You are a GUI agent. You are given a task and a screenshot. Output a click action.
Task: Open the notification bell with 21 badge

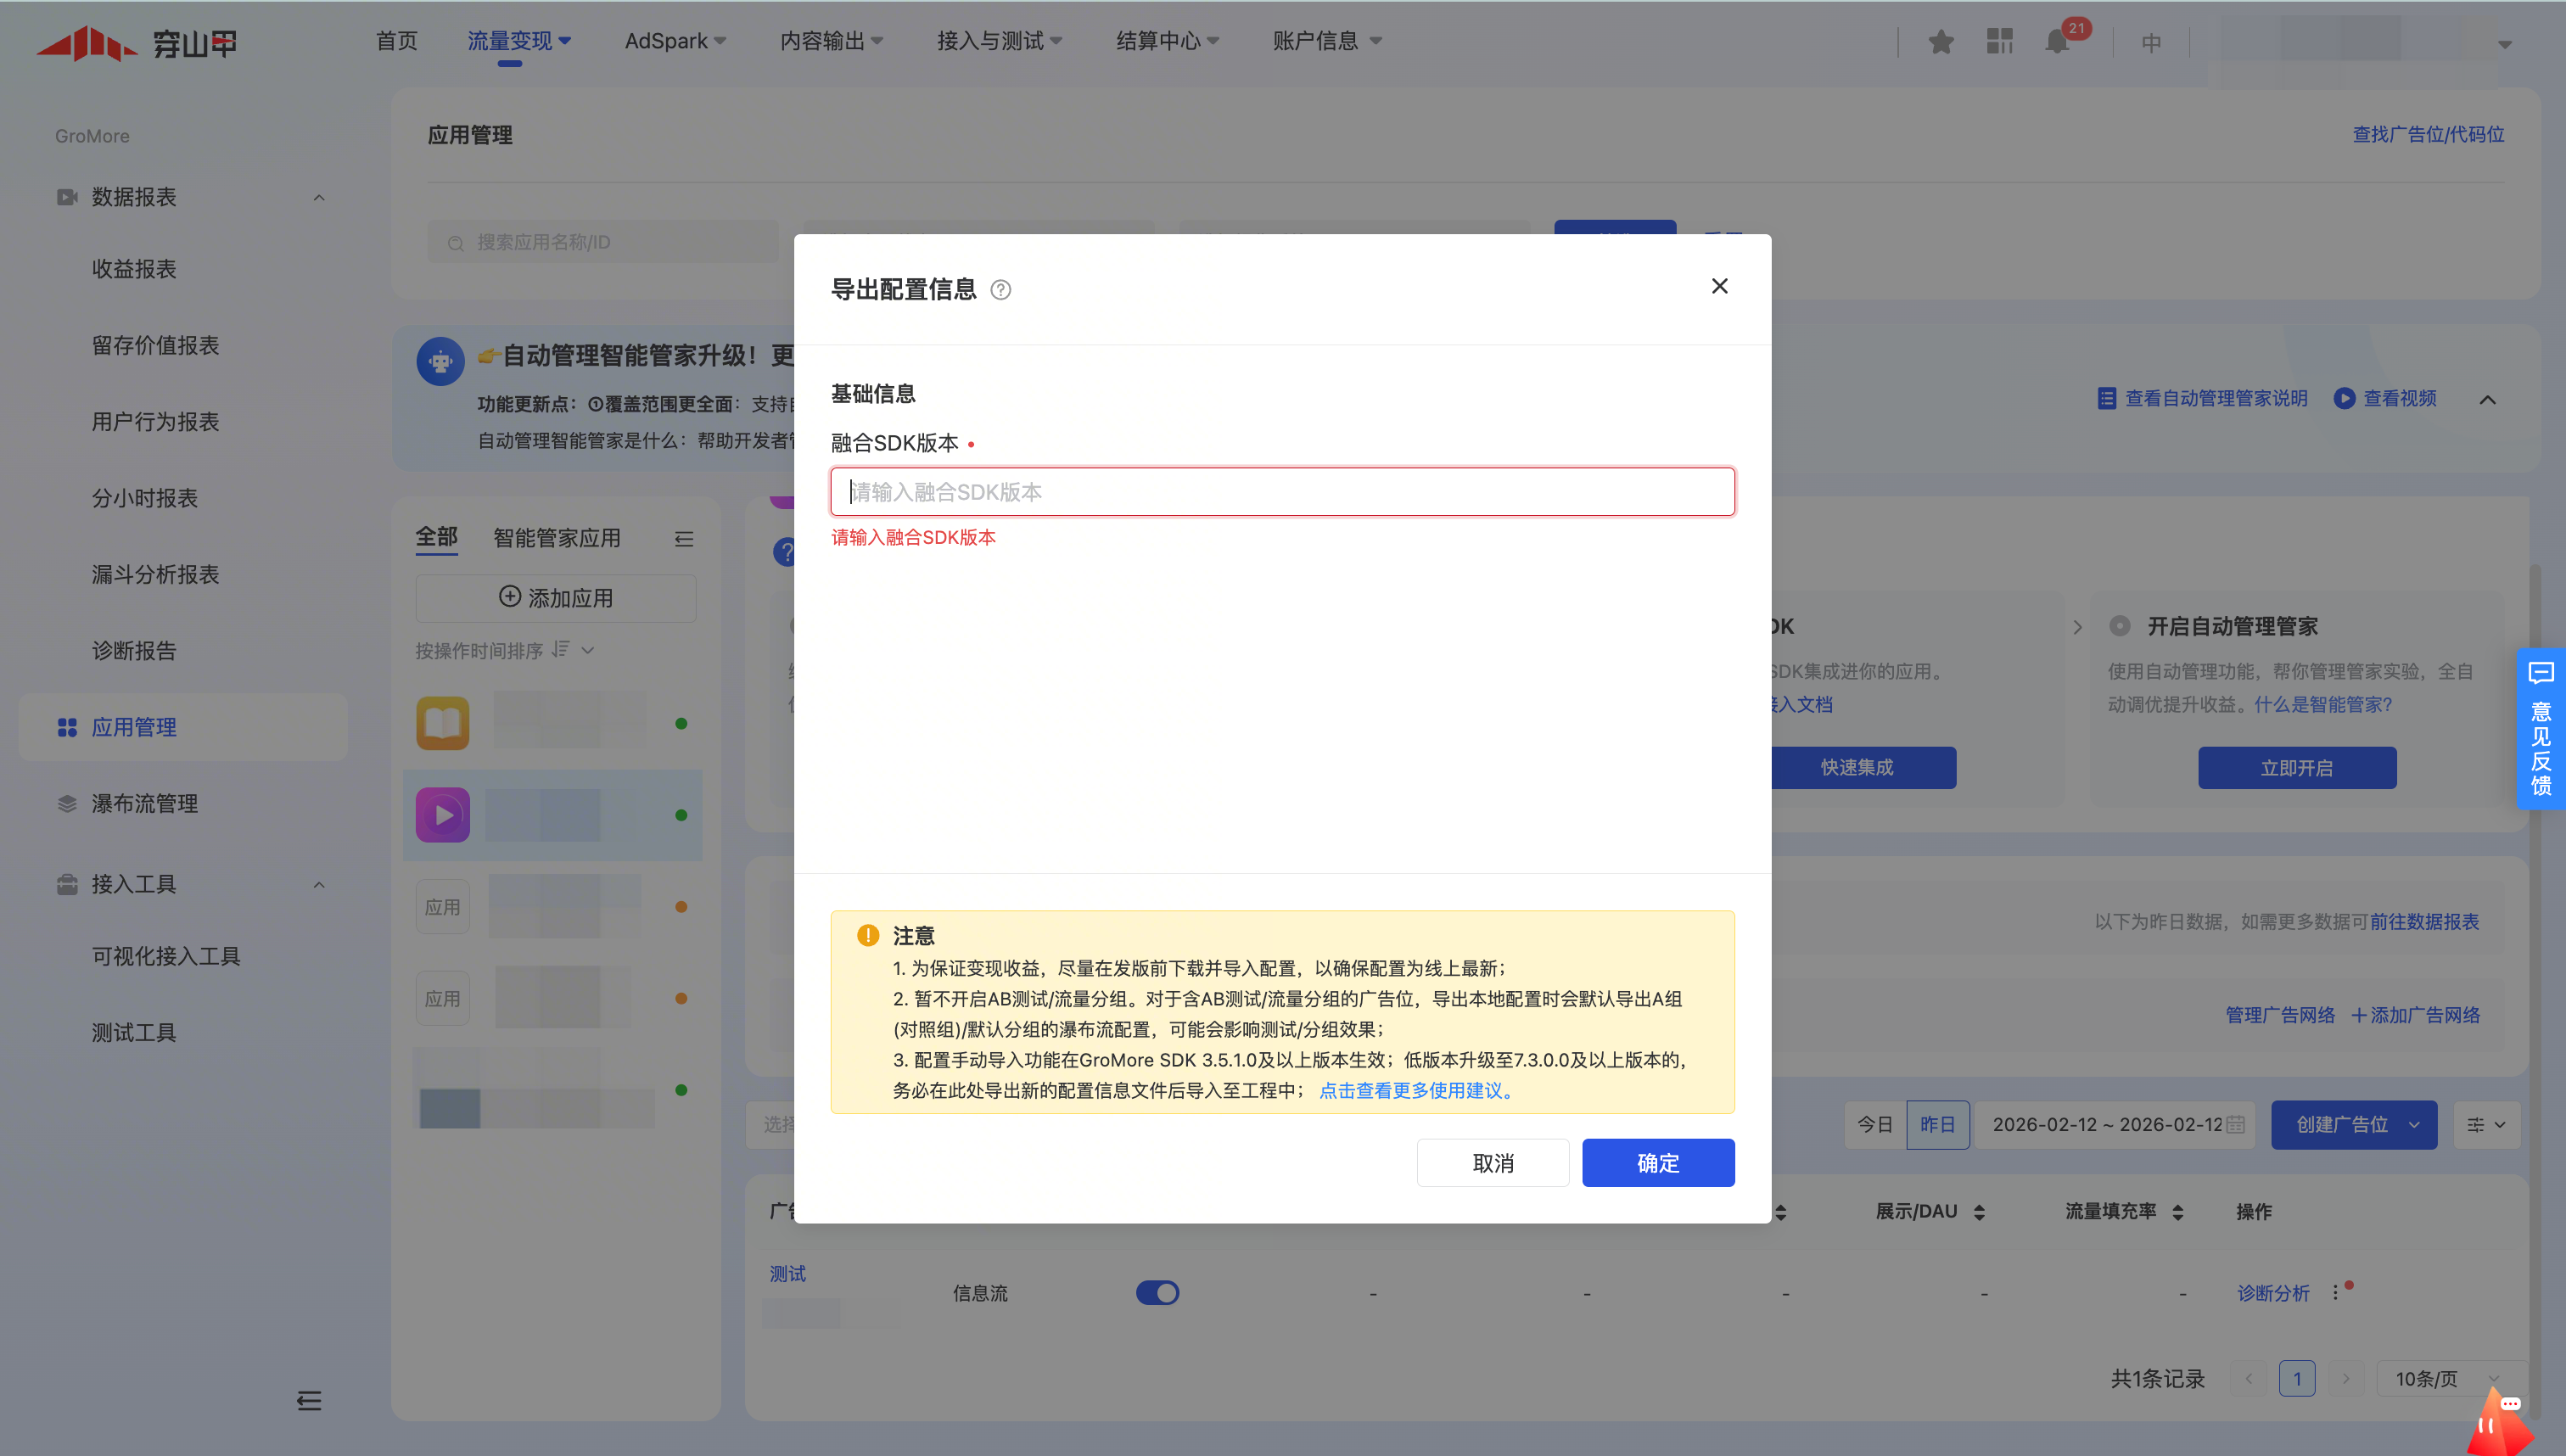point(2057,42)
